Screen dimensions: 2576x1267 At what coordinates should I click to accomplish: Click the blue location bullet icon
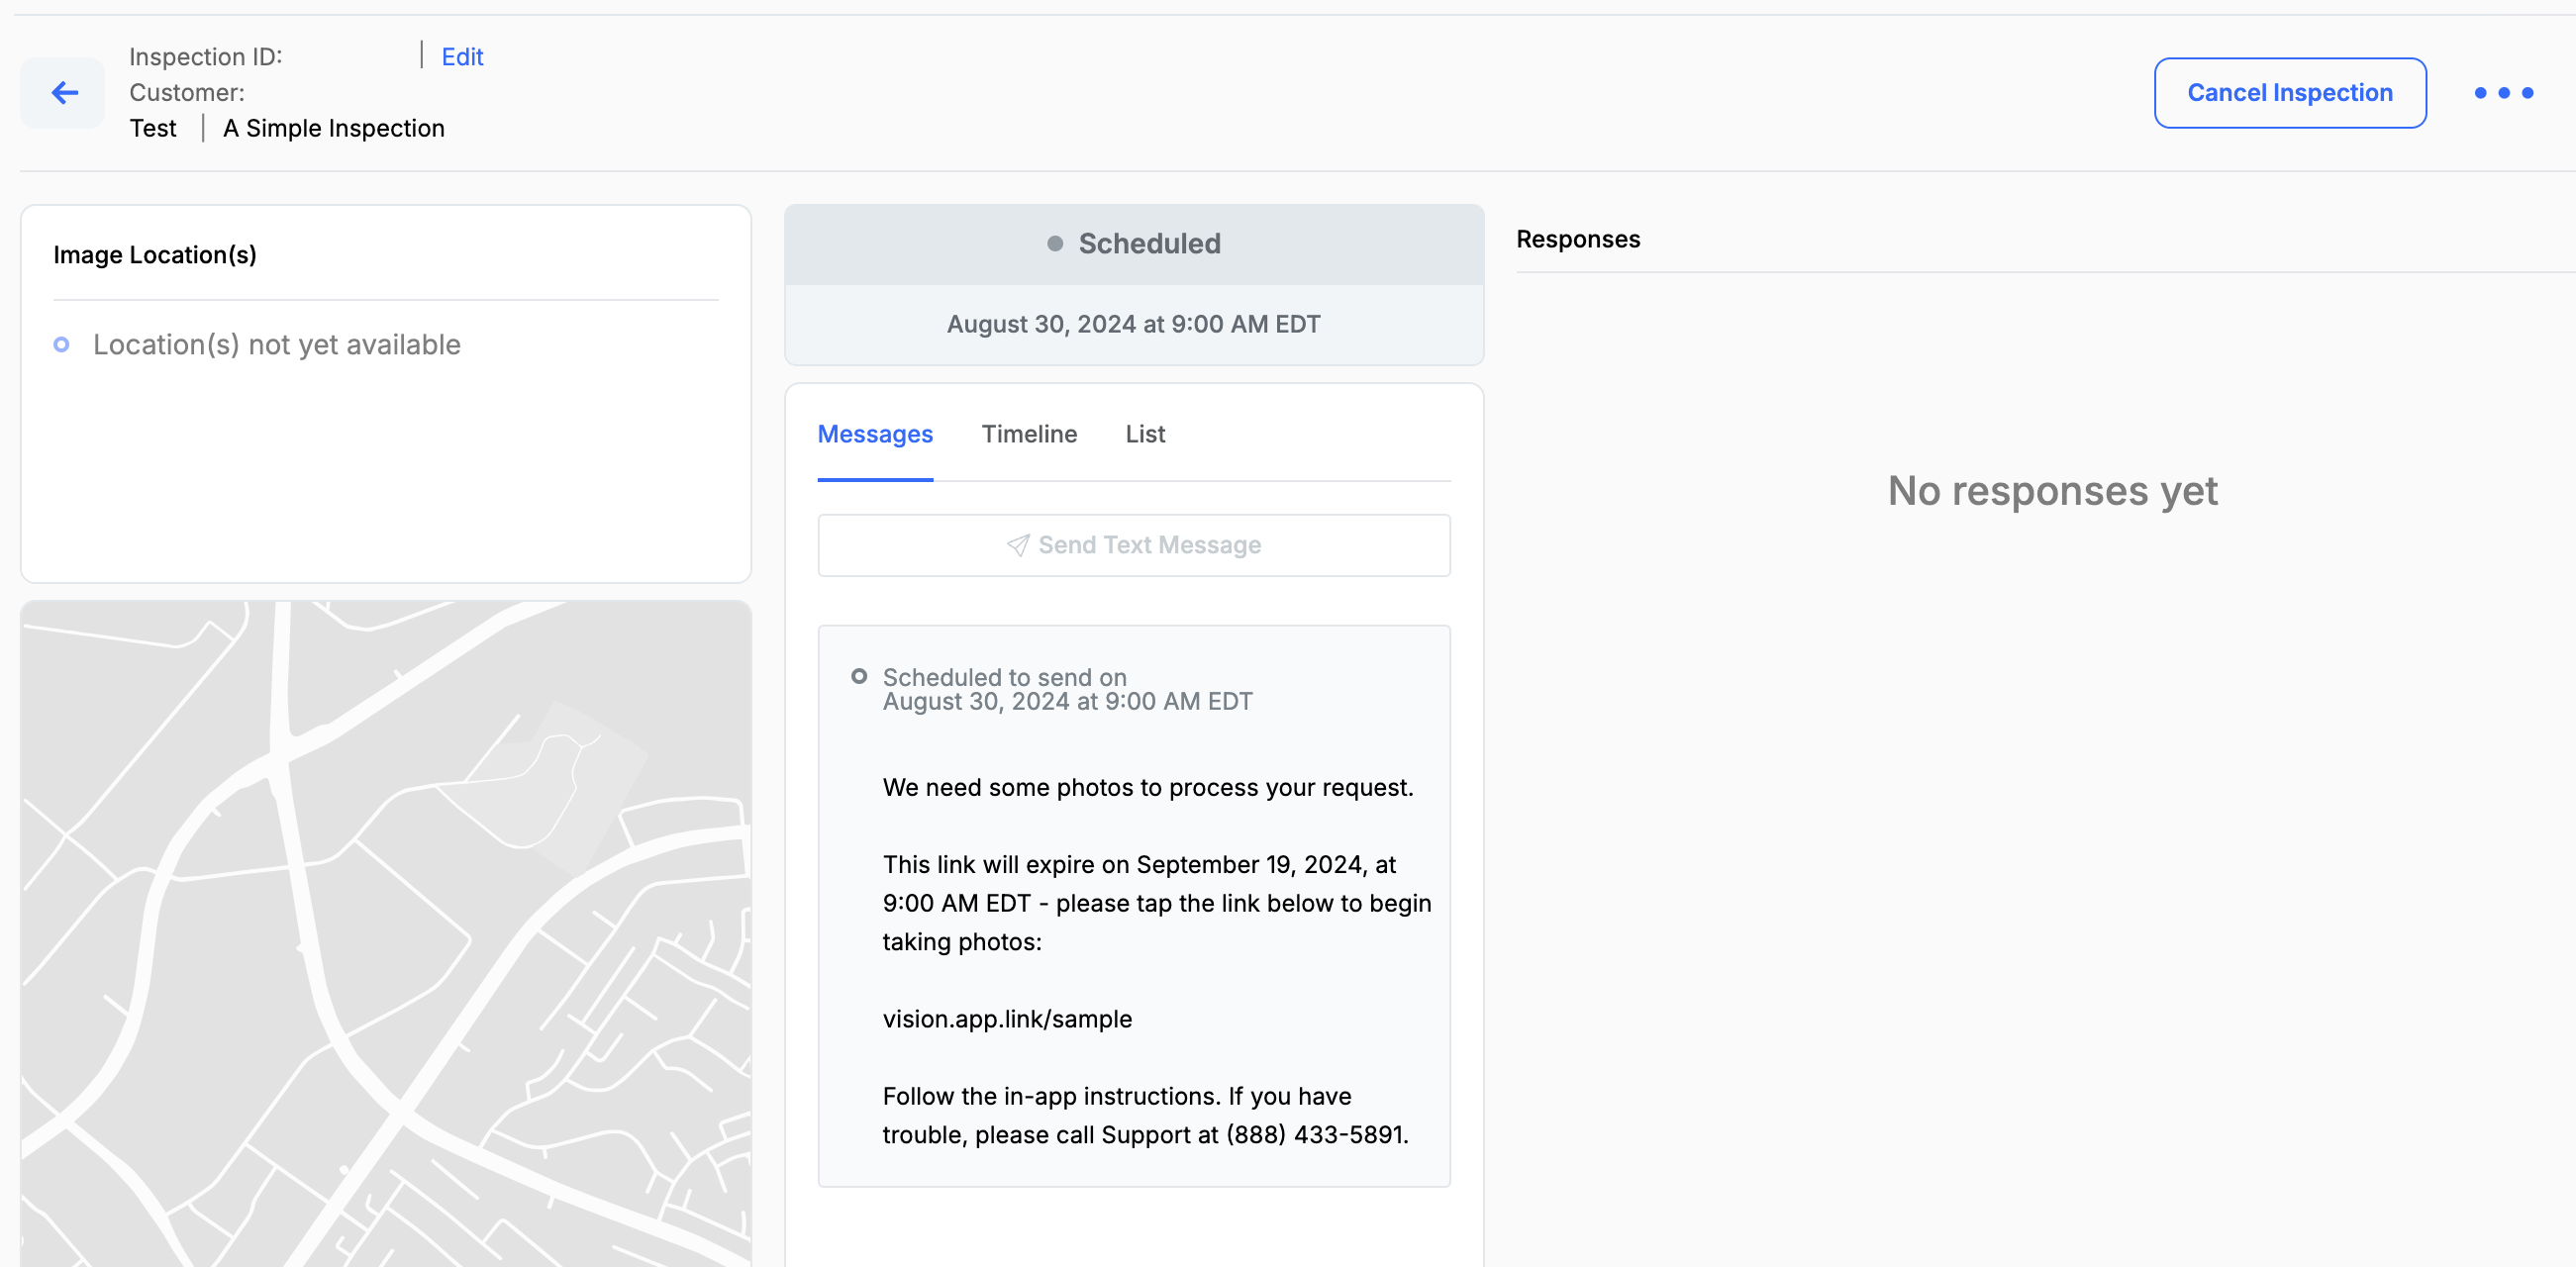point(61,345)
